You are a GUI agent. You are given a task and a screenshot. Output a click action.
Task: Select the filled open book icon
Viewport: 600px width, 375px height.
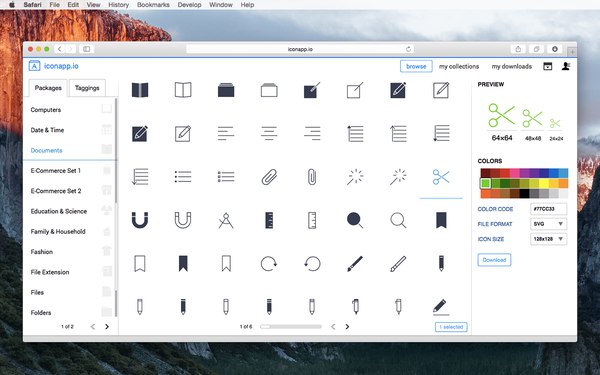tap(140, 90)
